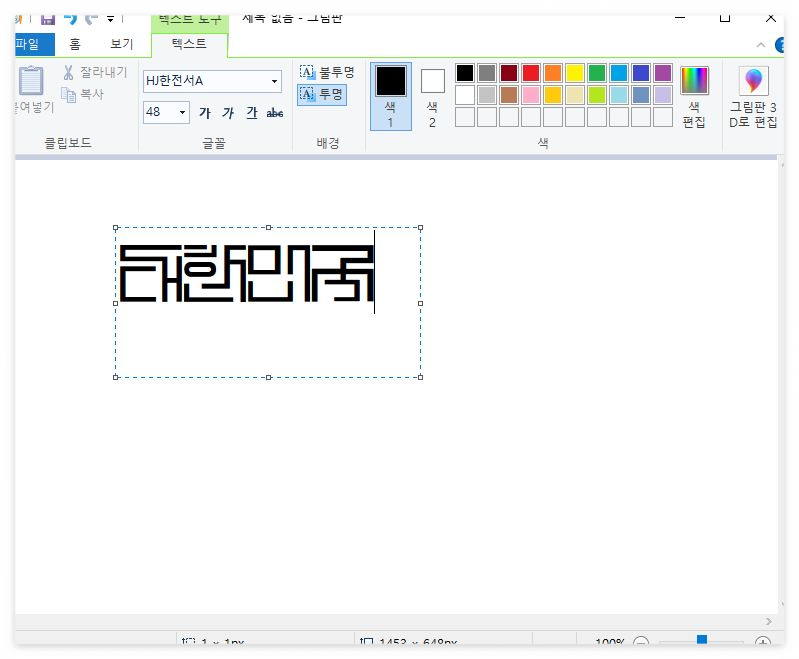799x659 pixels.
Task: Click the zoom out minus button
Action: [x=641, y=641]
